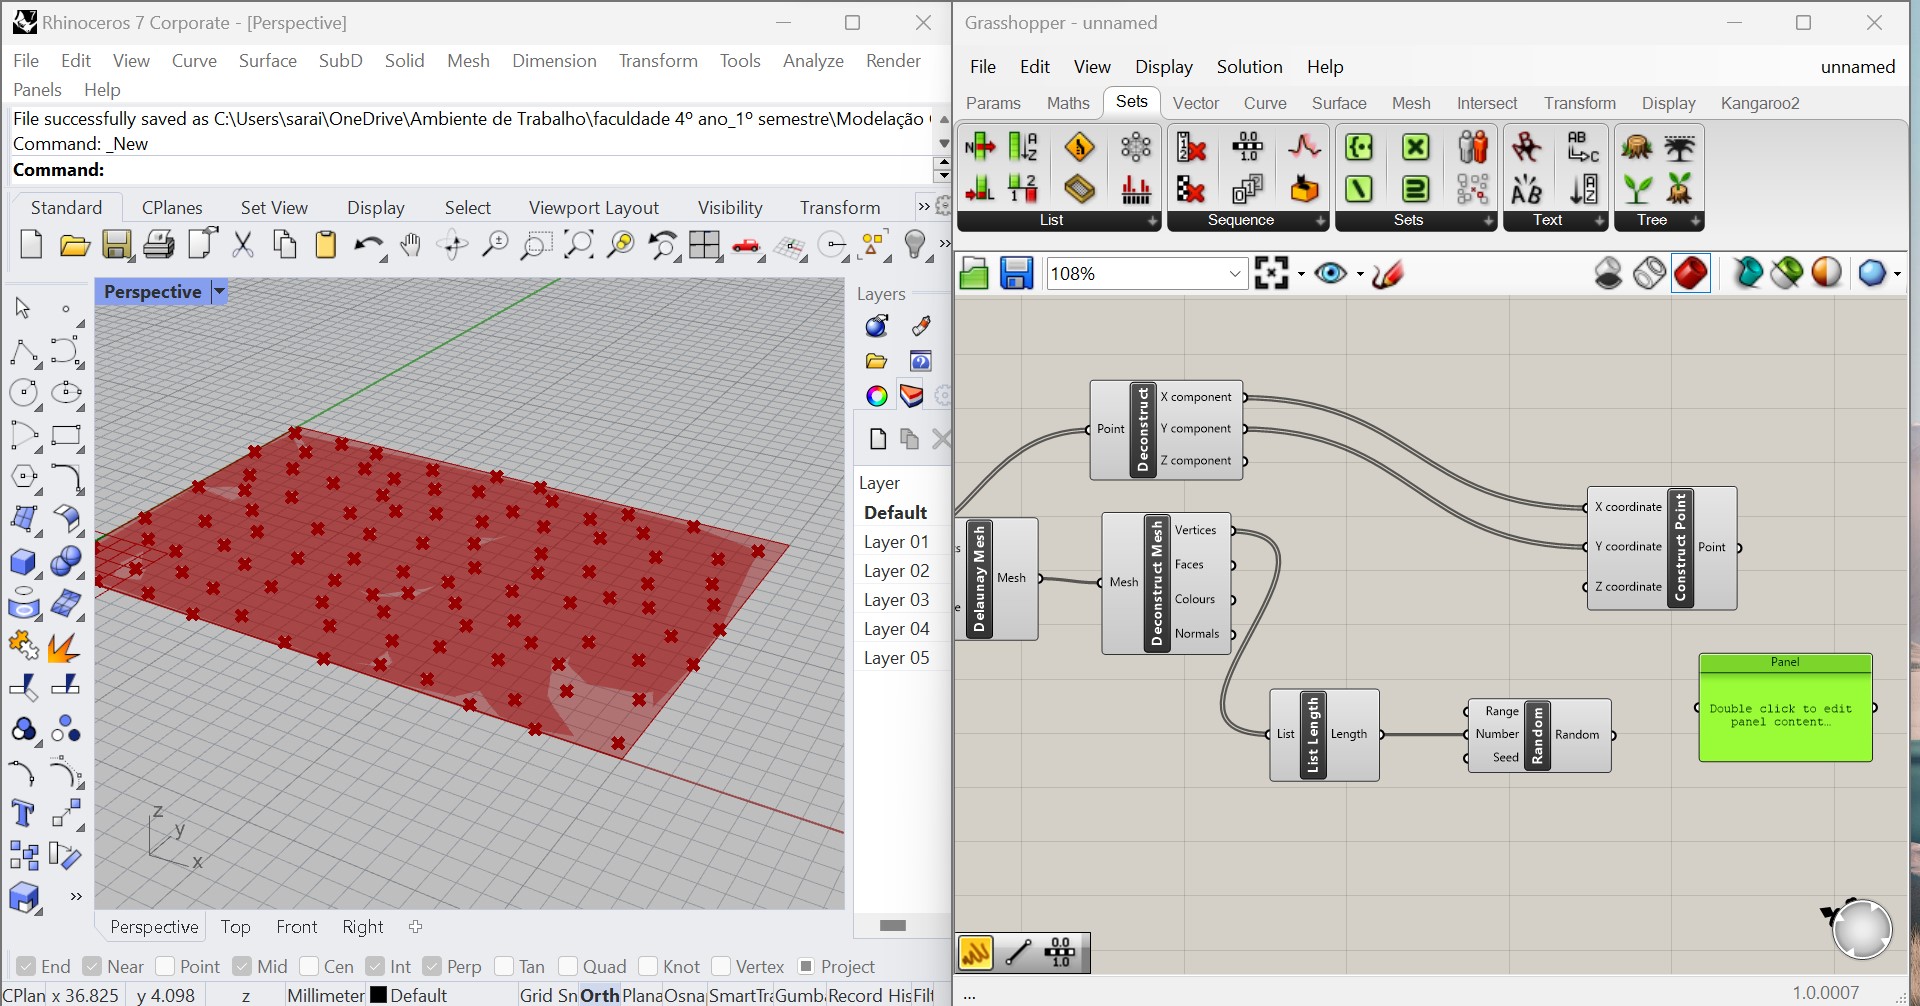The height and width of the screenshot is (1006, 1920).
Task: Click the Paste clipboard icon in Rhino
Action: [x=326, y=245]
